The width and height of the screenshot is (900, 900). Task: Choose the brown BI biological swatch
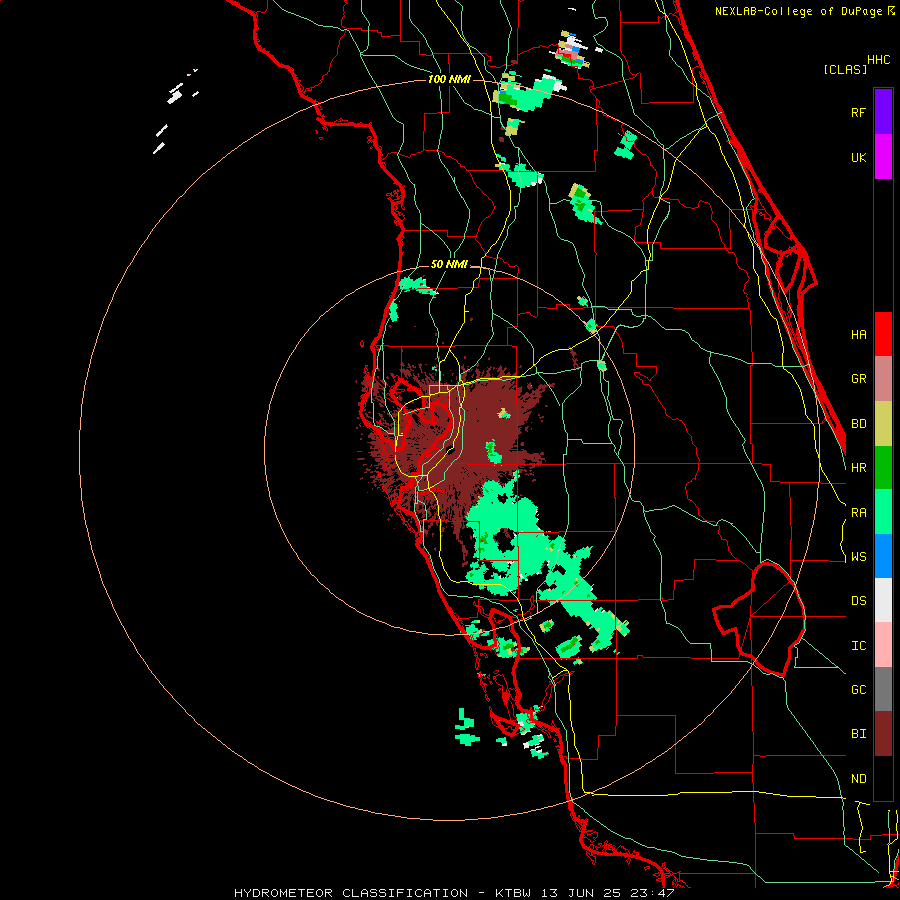(x=883, y=734)
